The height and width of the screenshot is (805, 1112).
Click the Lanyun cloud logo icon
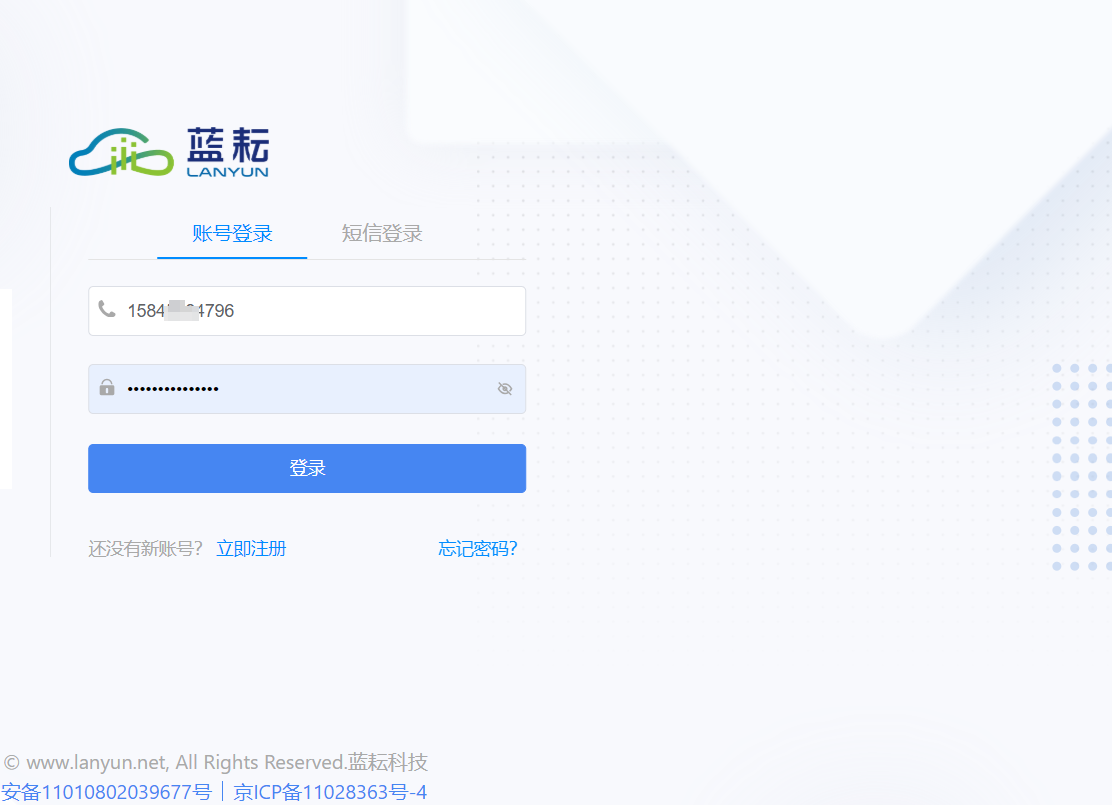121,152
